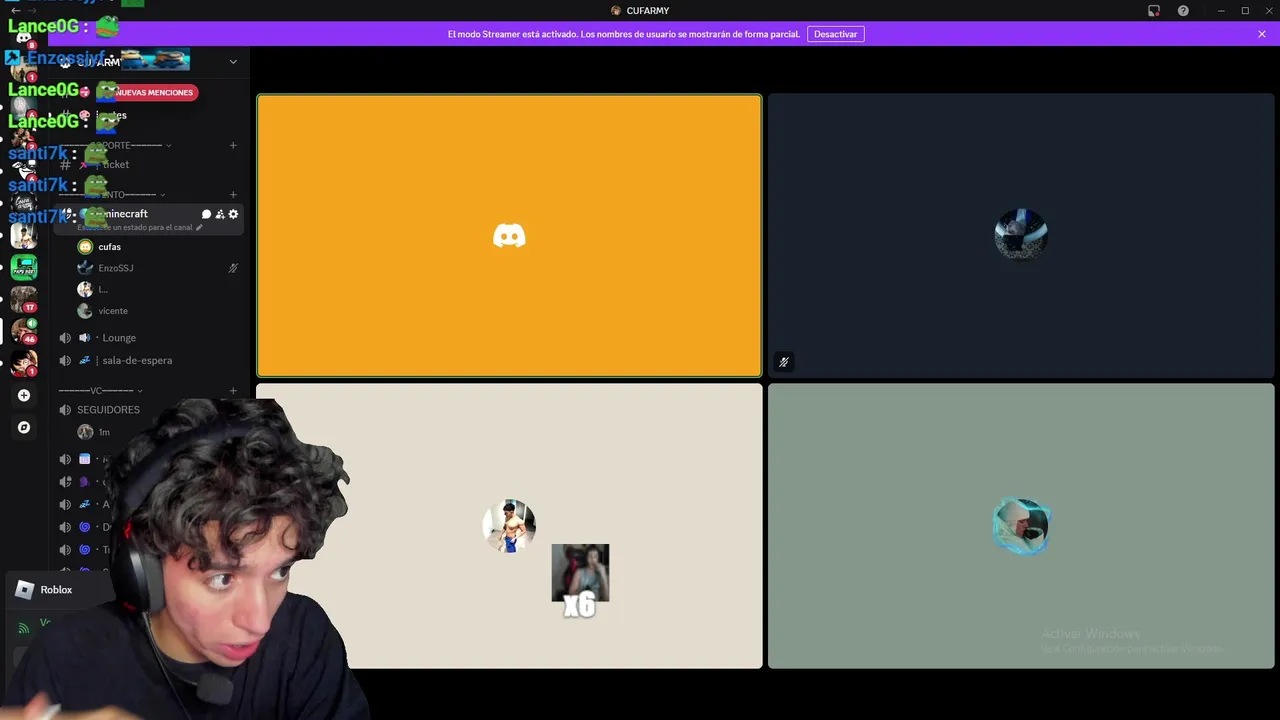
Task: Click avatar in dark top-right tile
Action: click(1021, 236)
